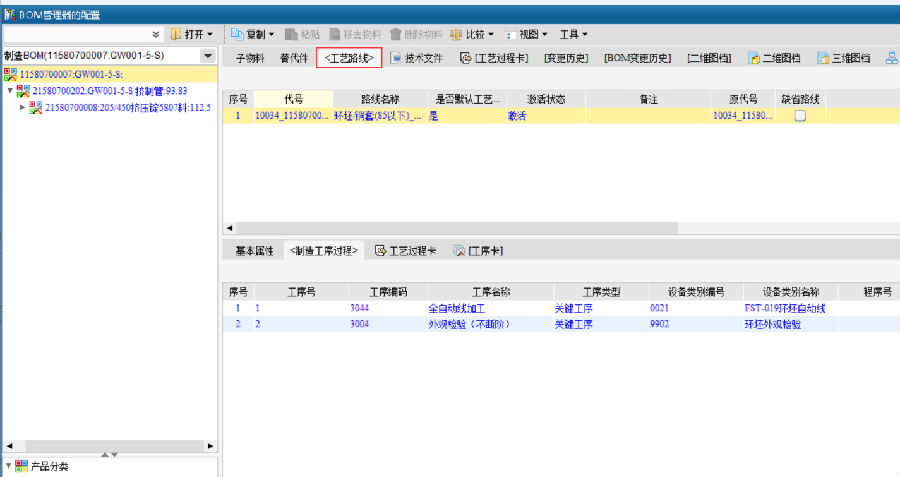Click the tree panel splitter arrows
900x477 pixels.
point(109,455)
